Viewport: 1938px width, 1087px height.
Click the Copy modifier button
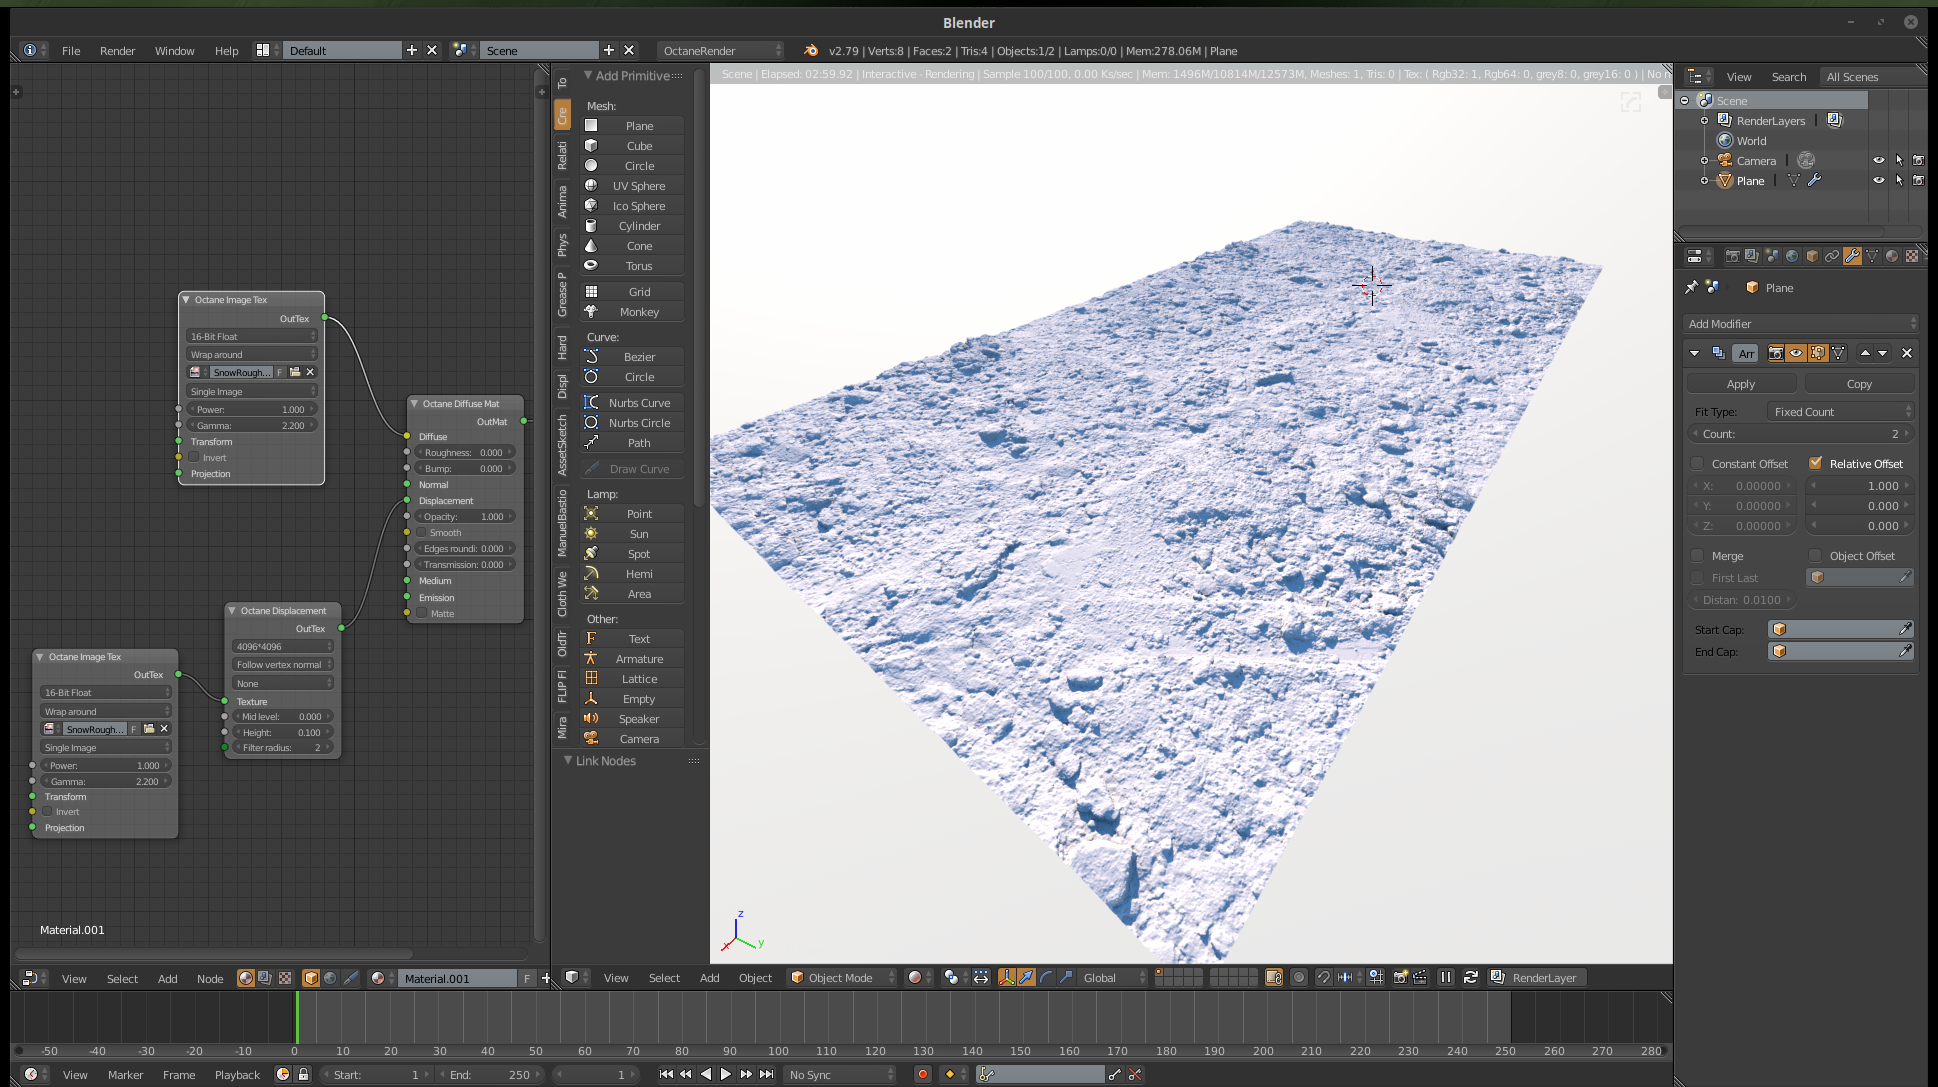(1859, 384)
